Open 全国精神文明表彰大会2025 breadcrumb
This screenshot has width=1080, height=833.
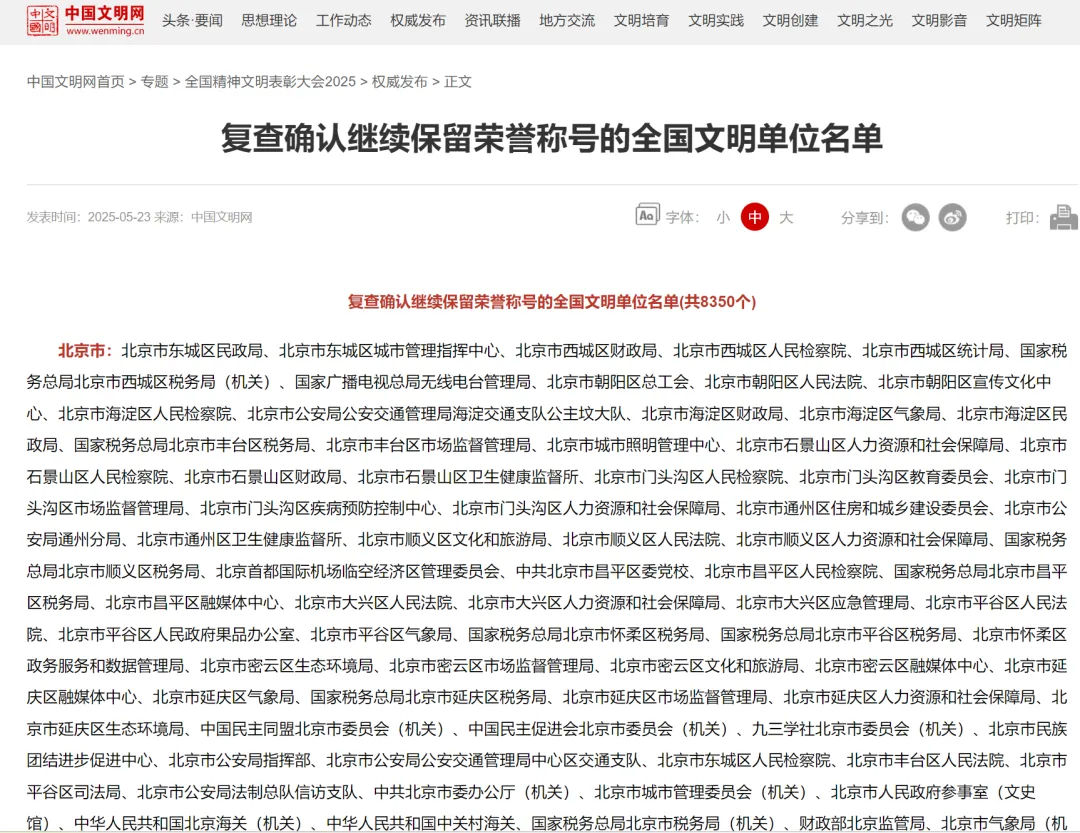click(x=270, y=81)
